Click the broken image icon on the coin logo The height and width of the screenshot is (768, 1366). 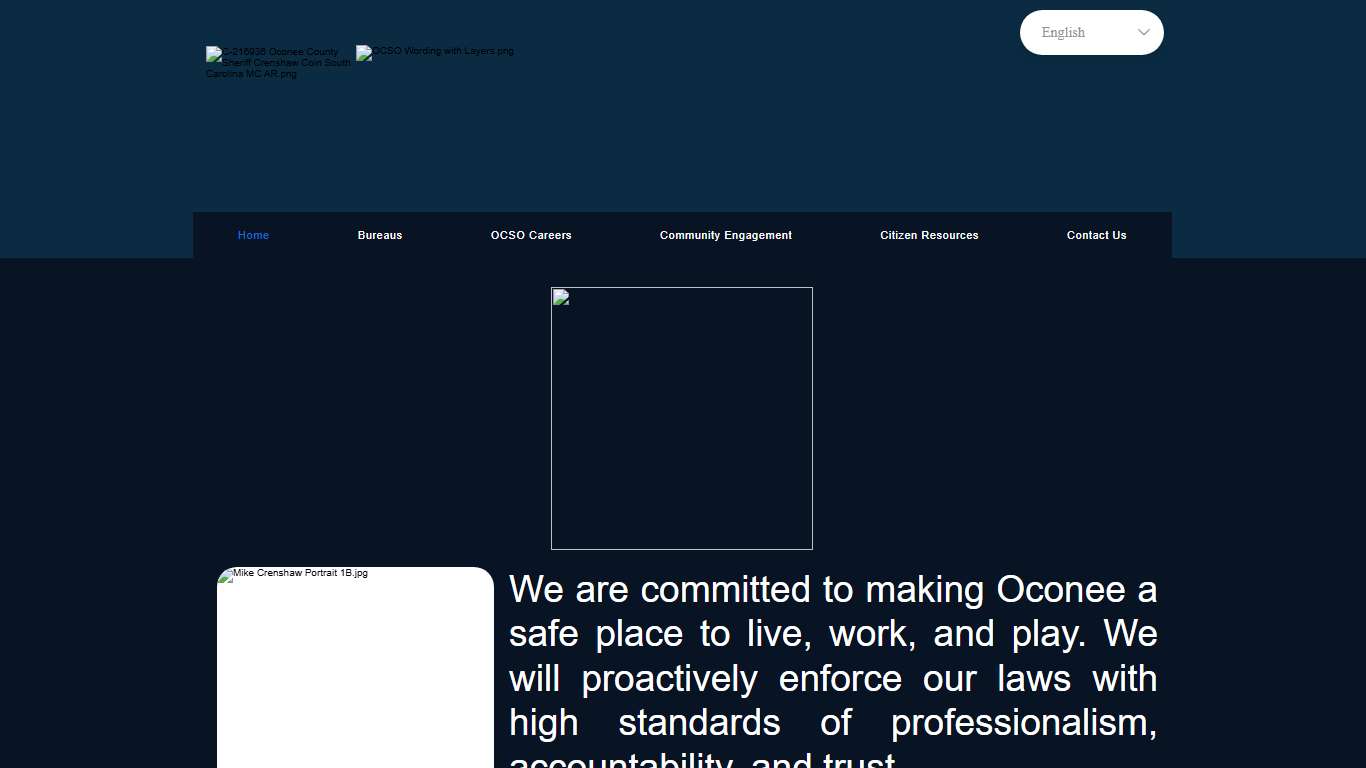coord(211,53)
